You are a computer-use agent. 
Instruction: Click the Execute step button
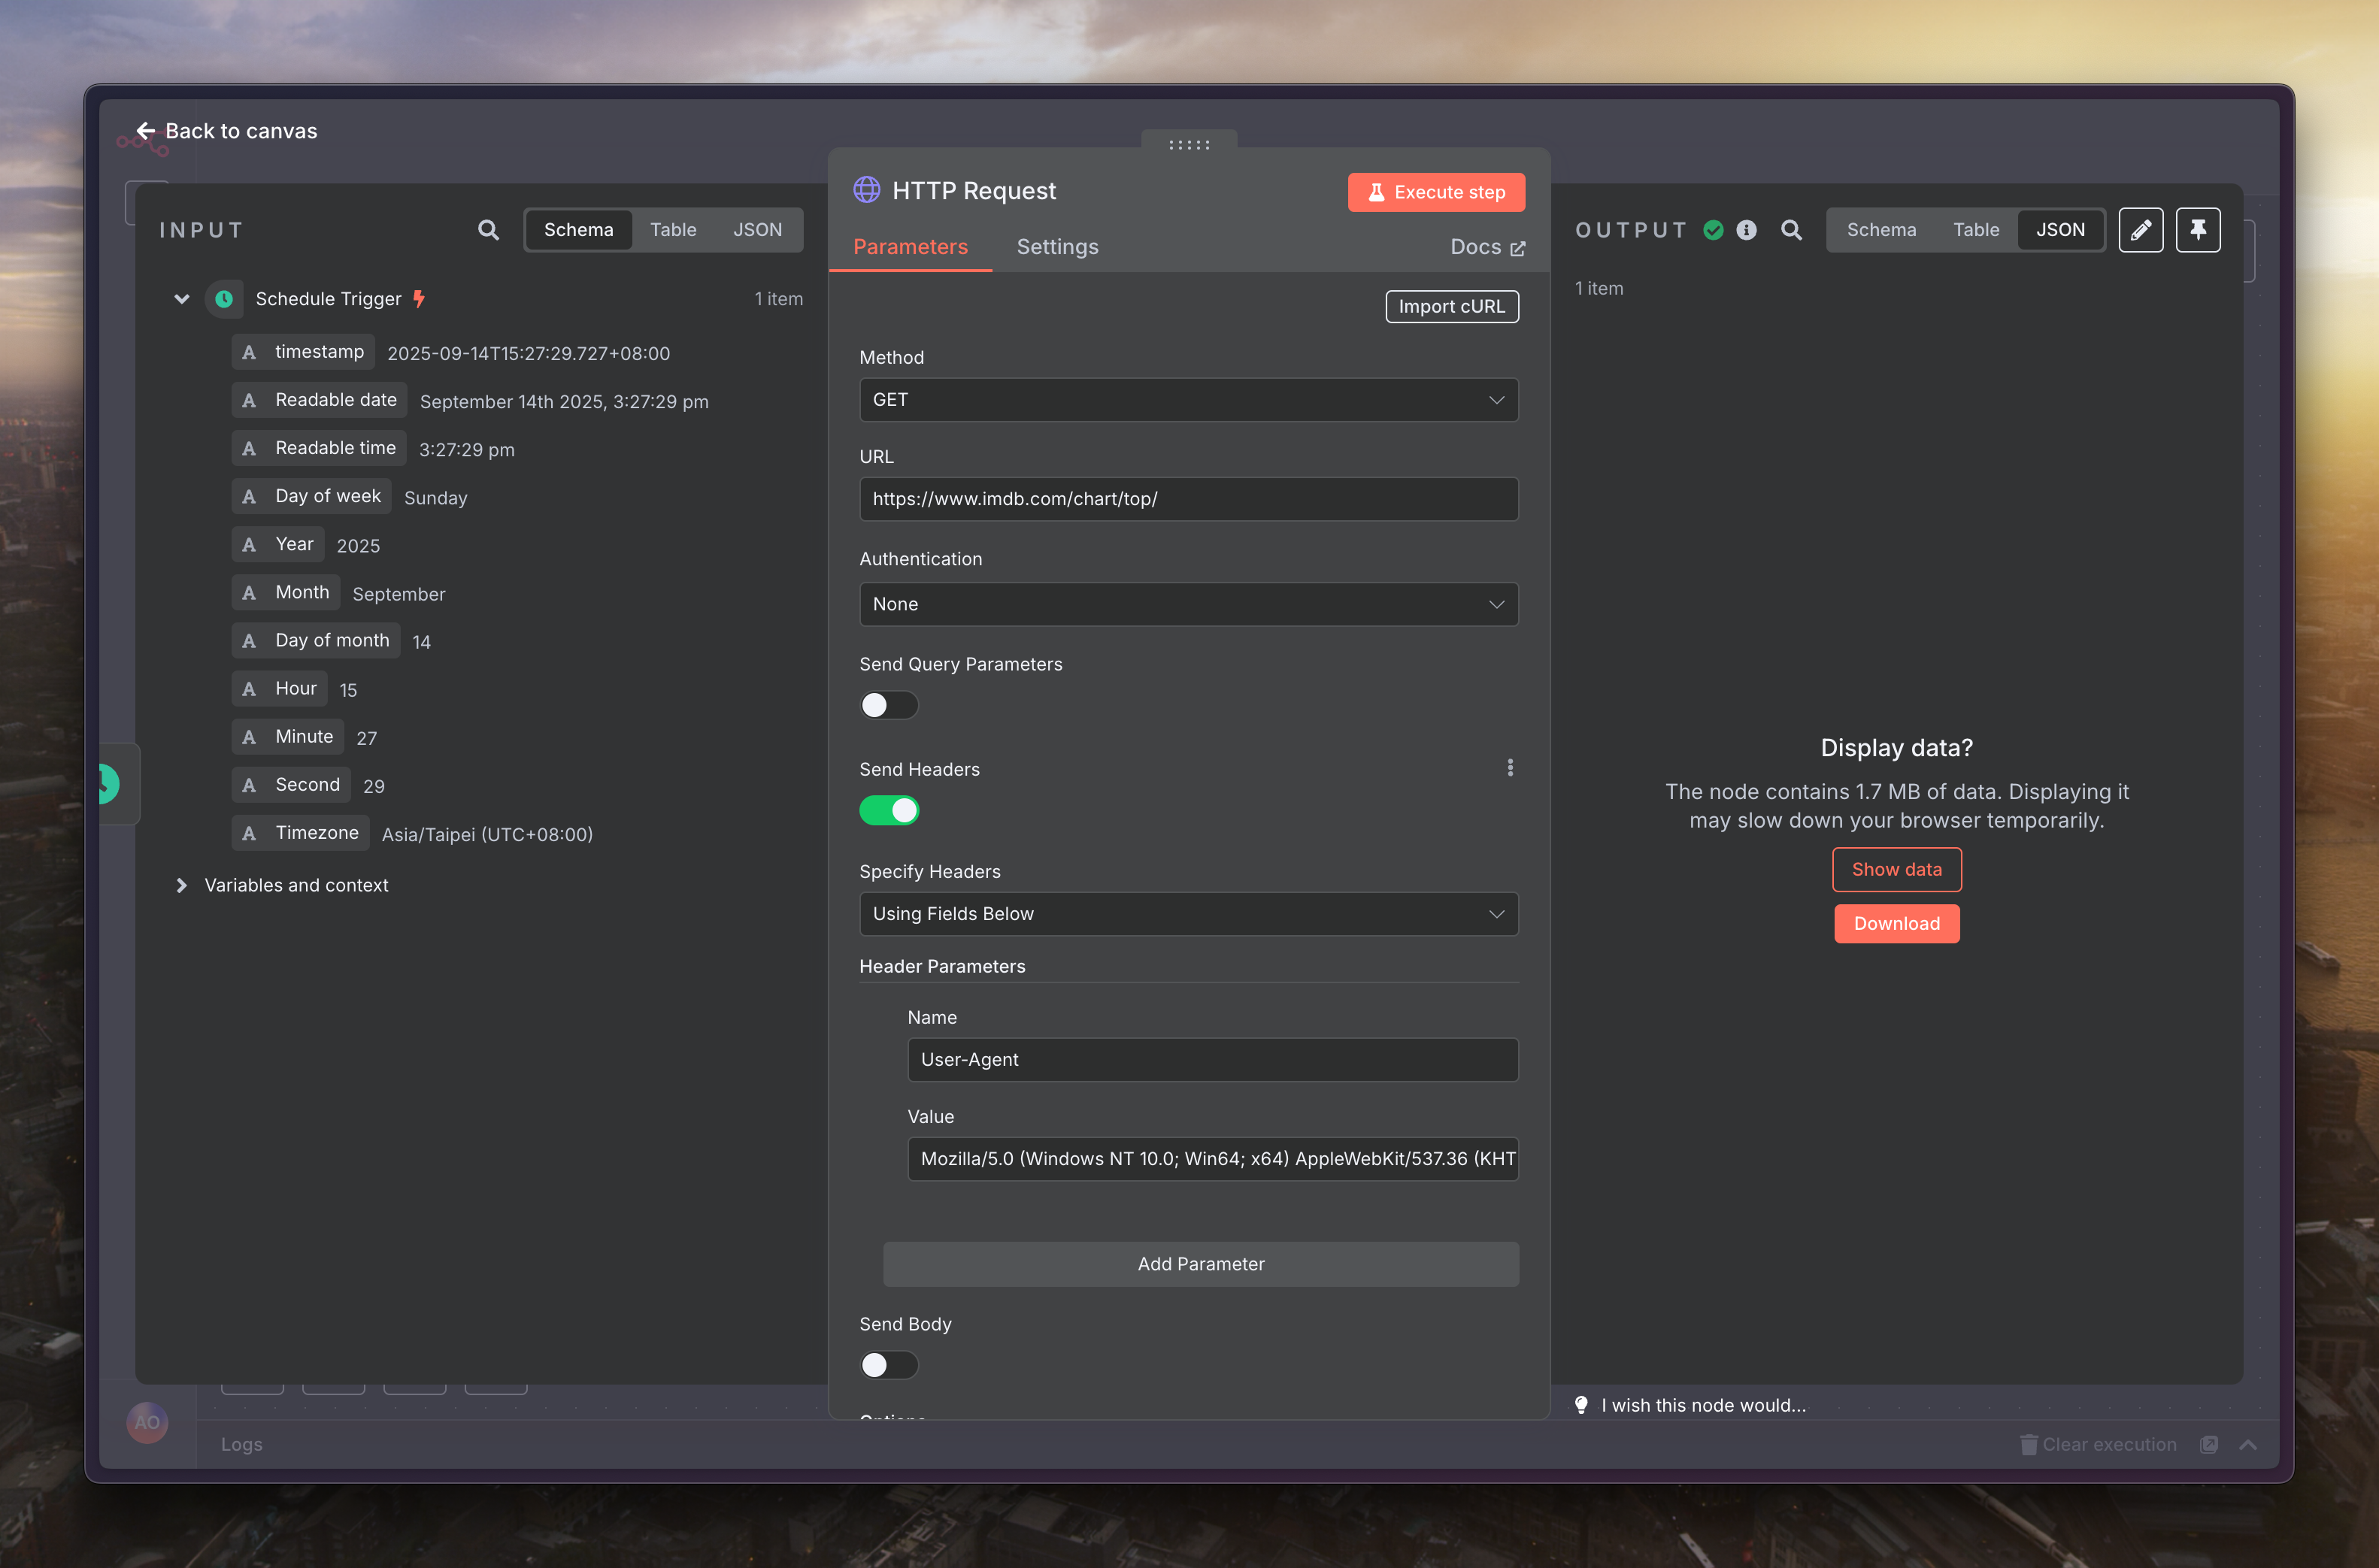1435,192
